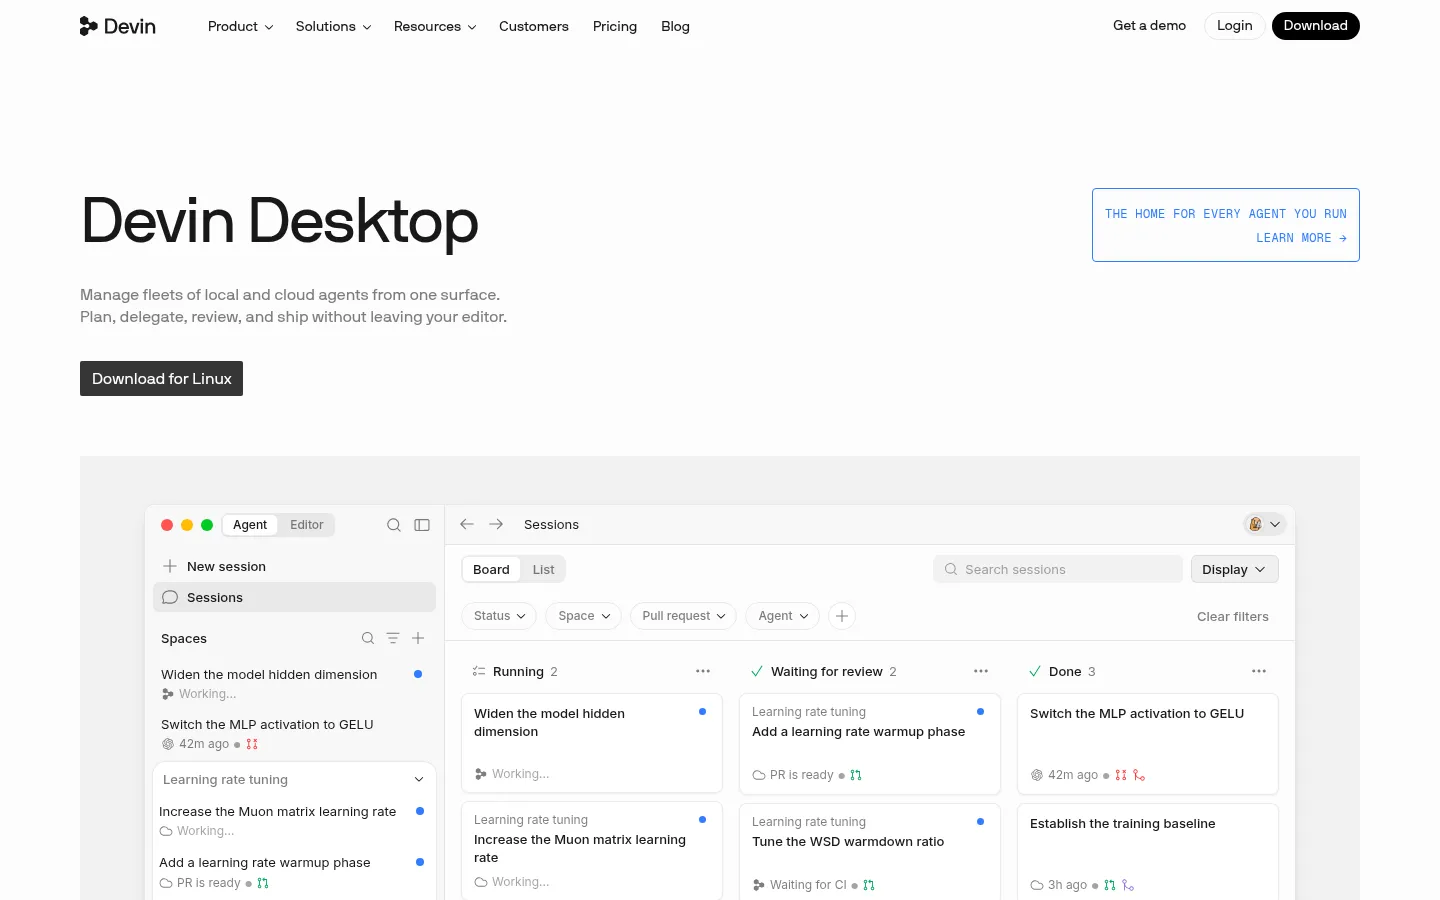Open the Done column more options
This screenshot has height=900, width=1440.
(x=1259, y=671)
